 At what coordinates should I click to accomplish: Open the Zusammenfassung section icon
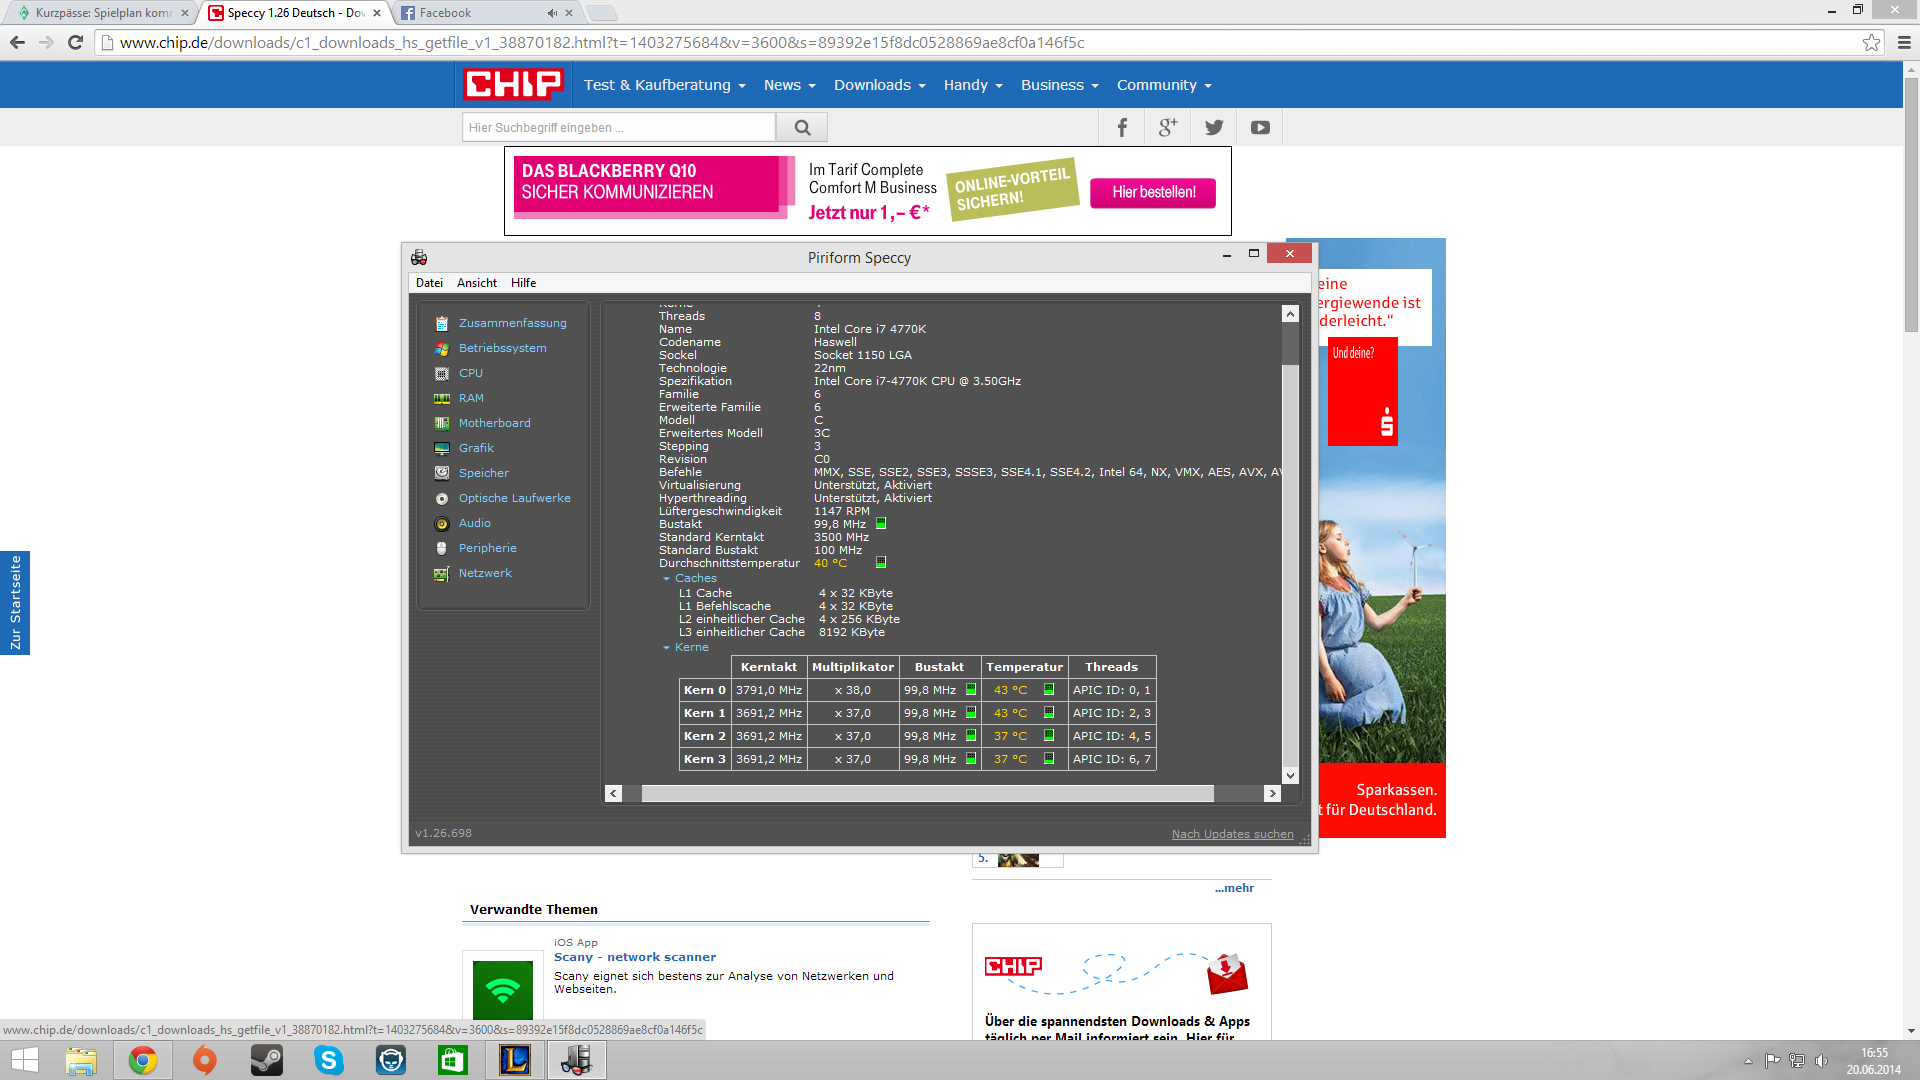click(442, 323)
